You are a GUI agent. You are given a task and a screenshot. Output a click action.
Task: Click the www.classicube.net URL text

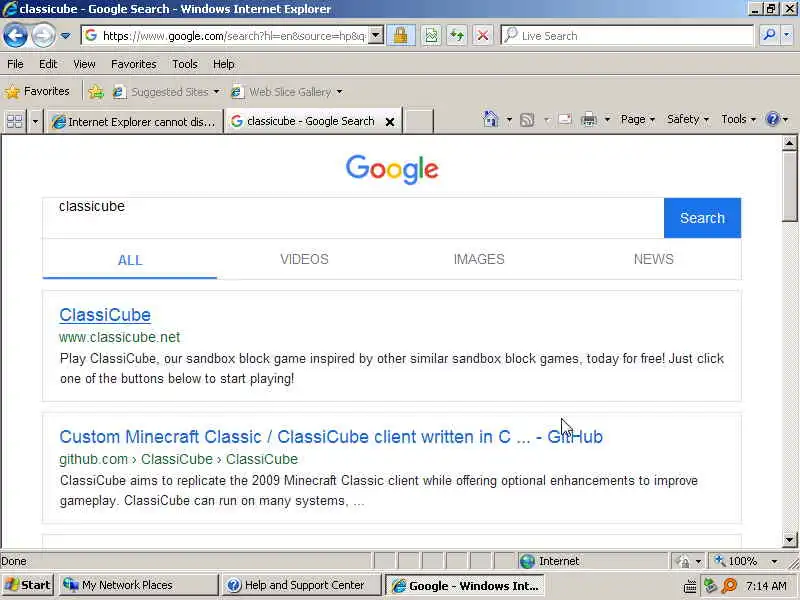pos(119,337)
